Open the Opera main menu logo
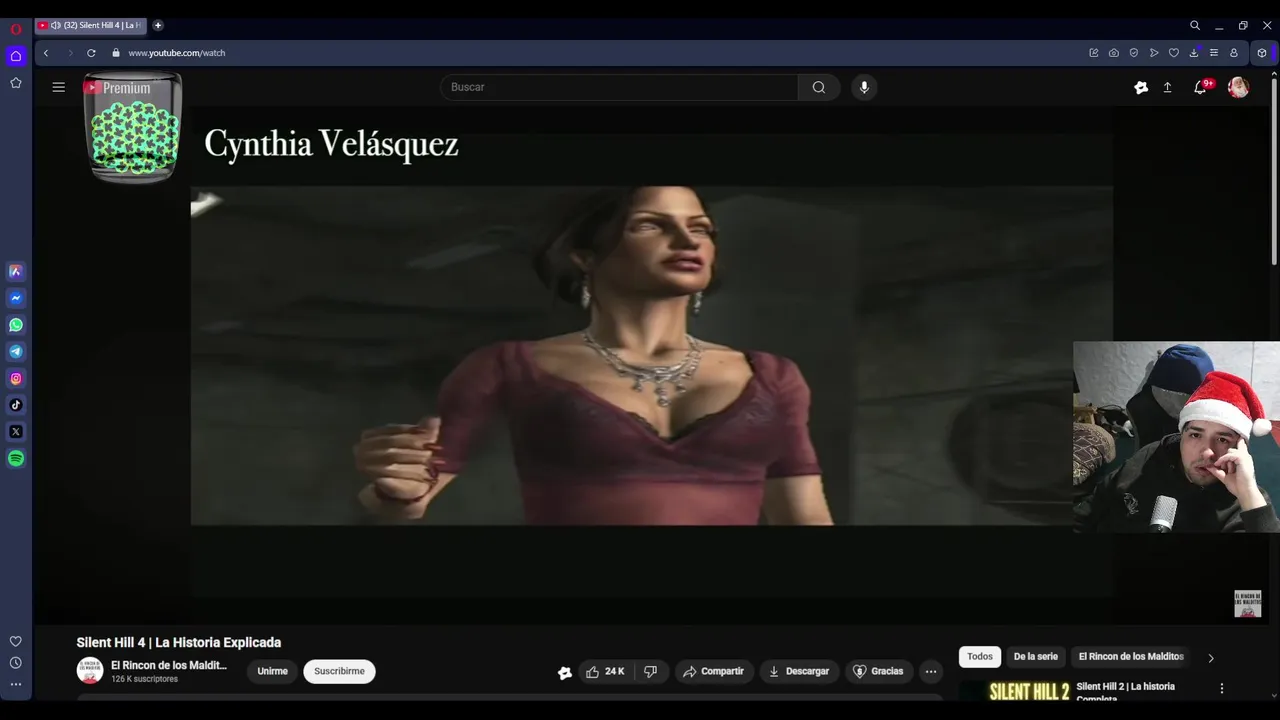Viewport: 1280px width, 720px height. point(16,29)
